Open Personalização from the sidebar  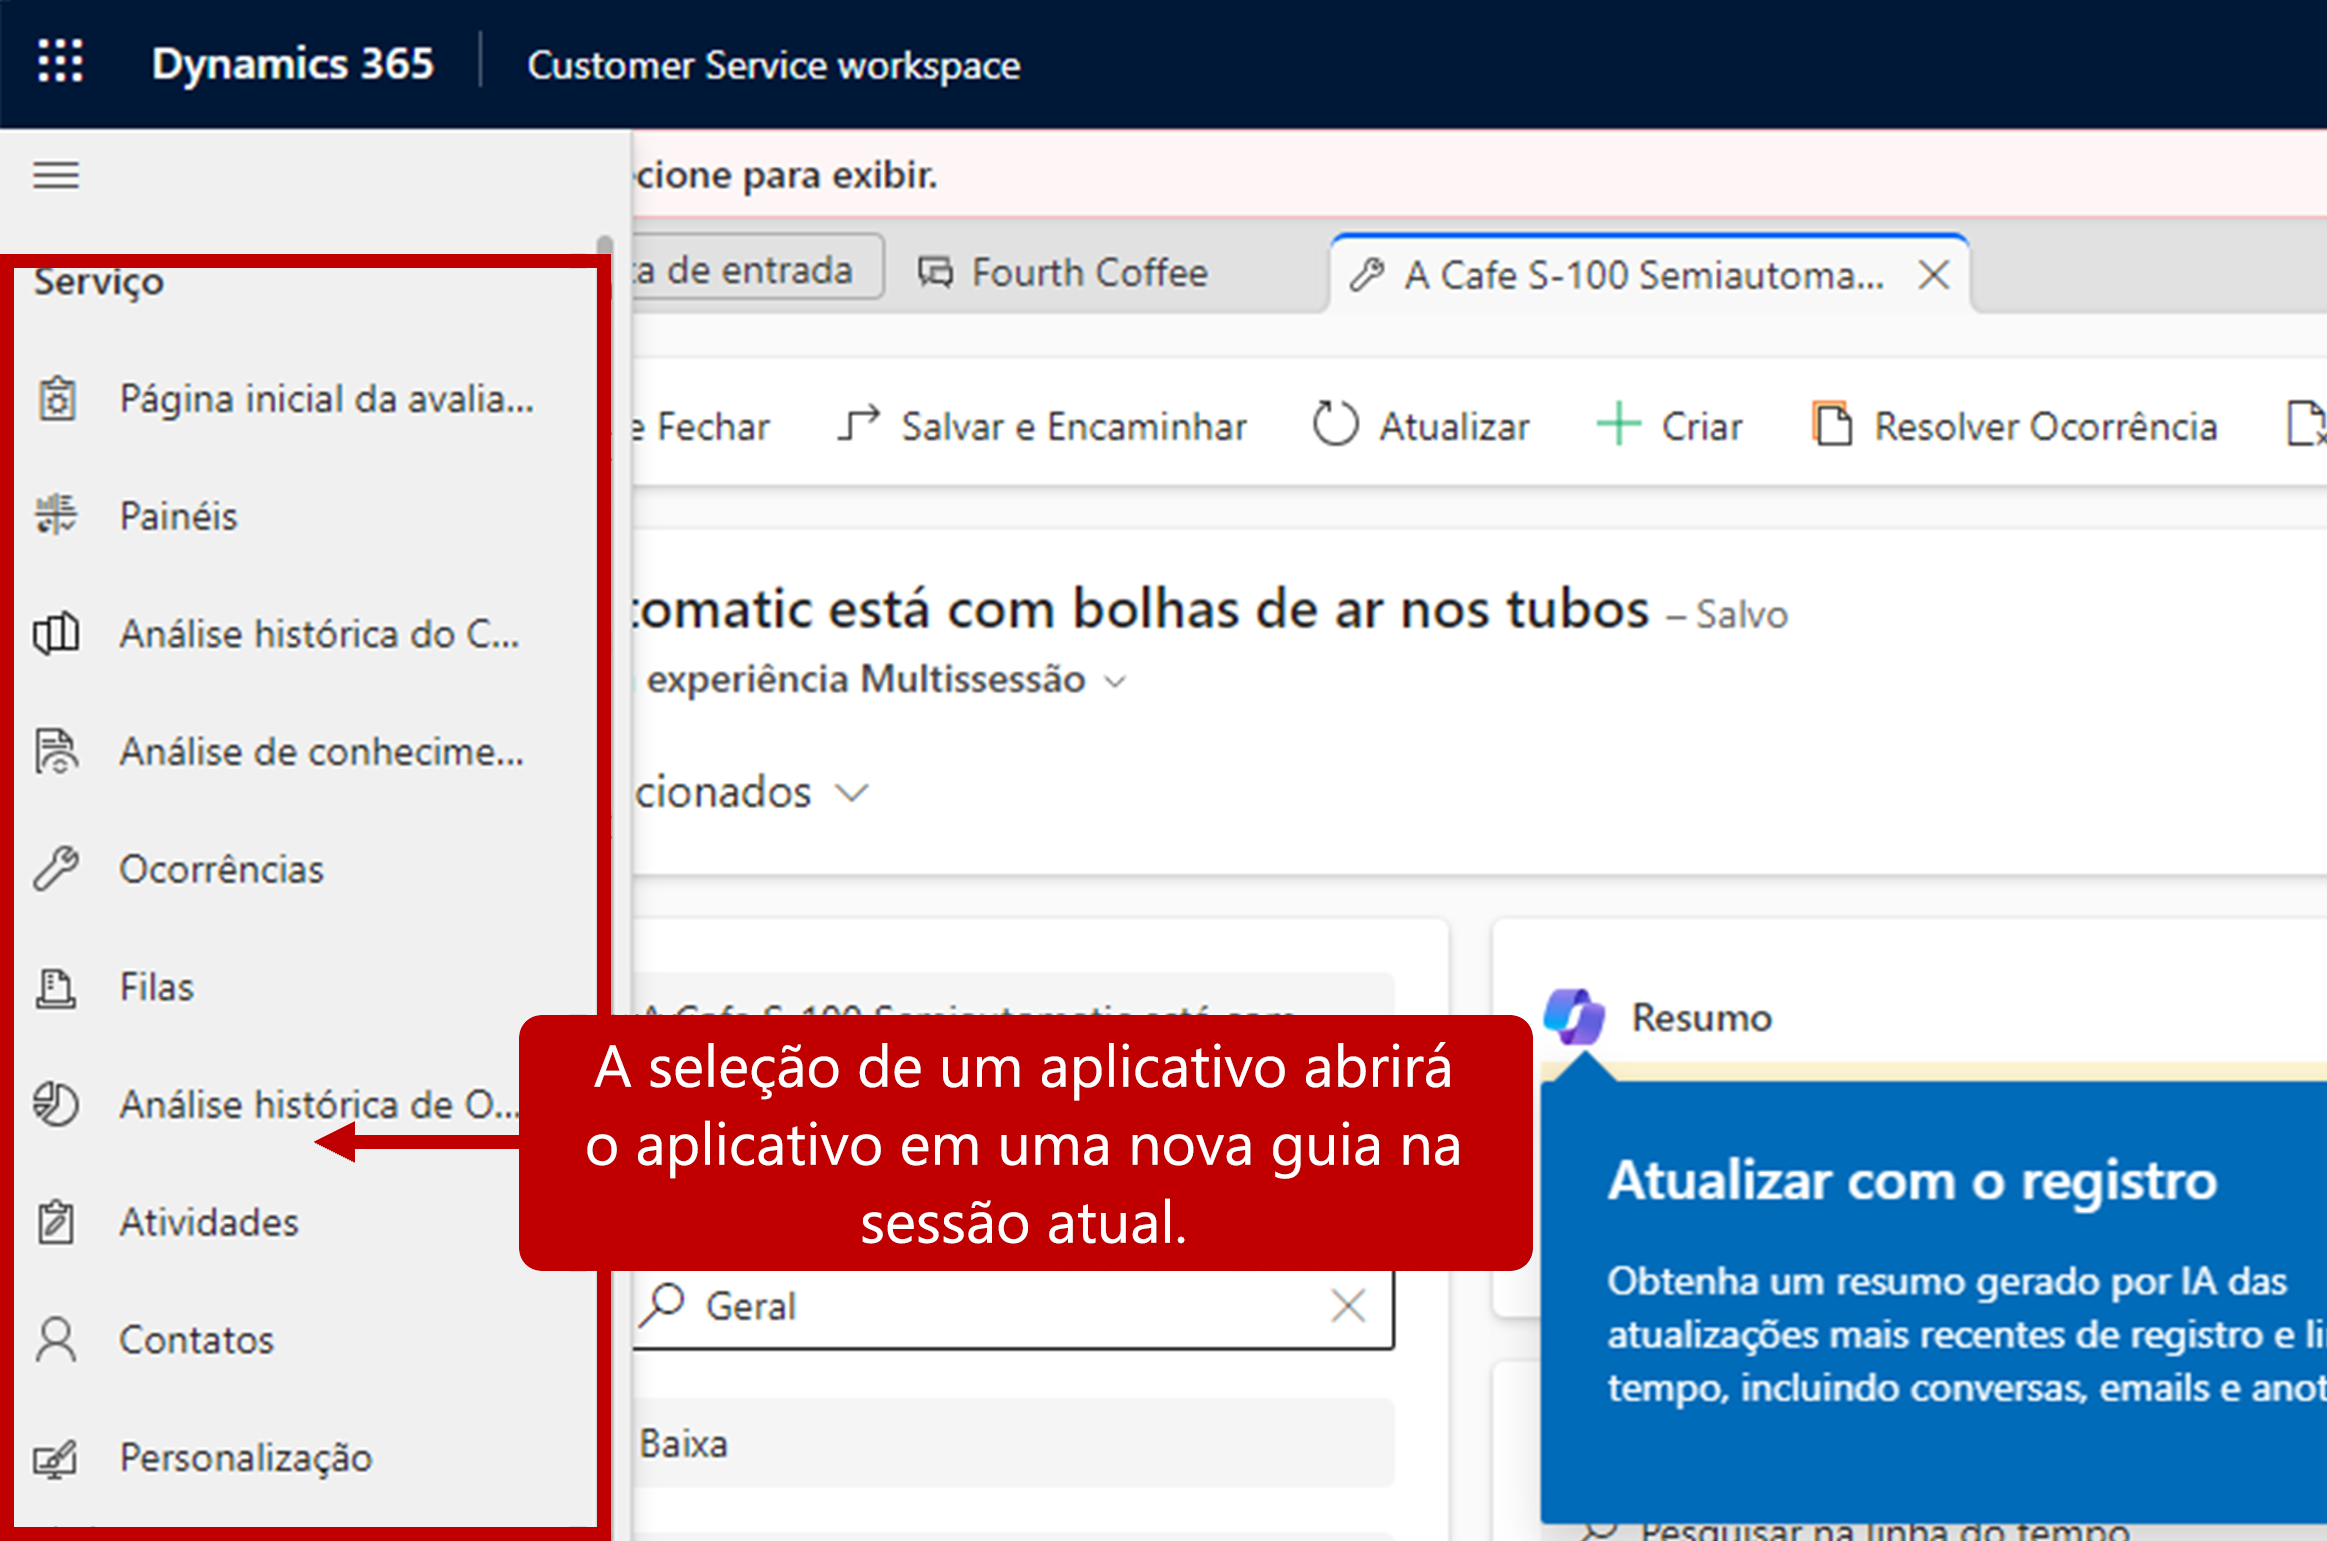coord(246,1458)
